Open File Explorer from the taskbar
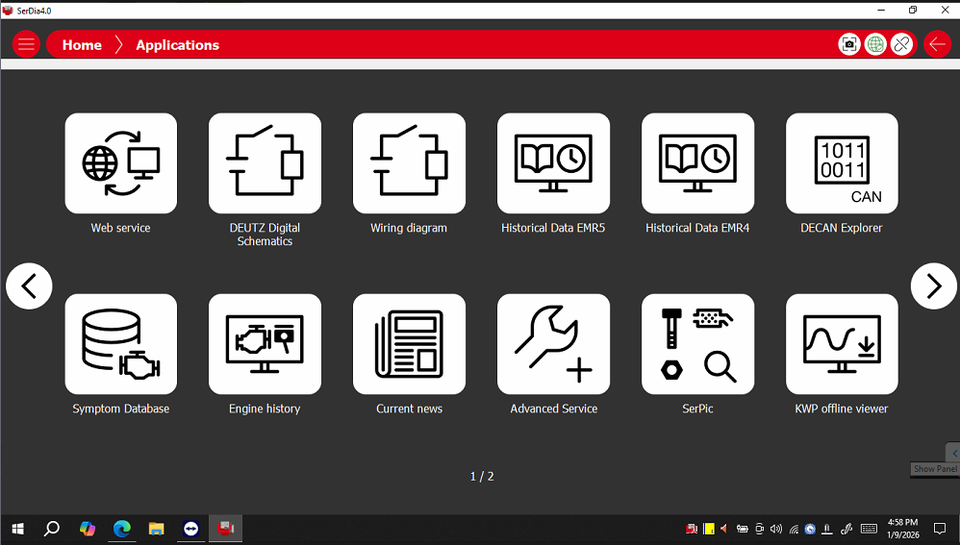 click(156, 528)
